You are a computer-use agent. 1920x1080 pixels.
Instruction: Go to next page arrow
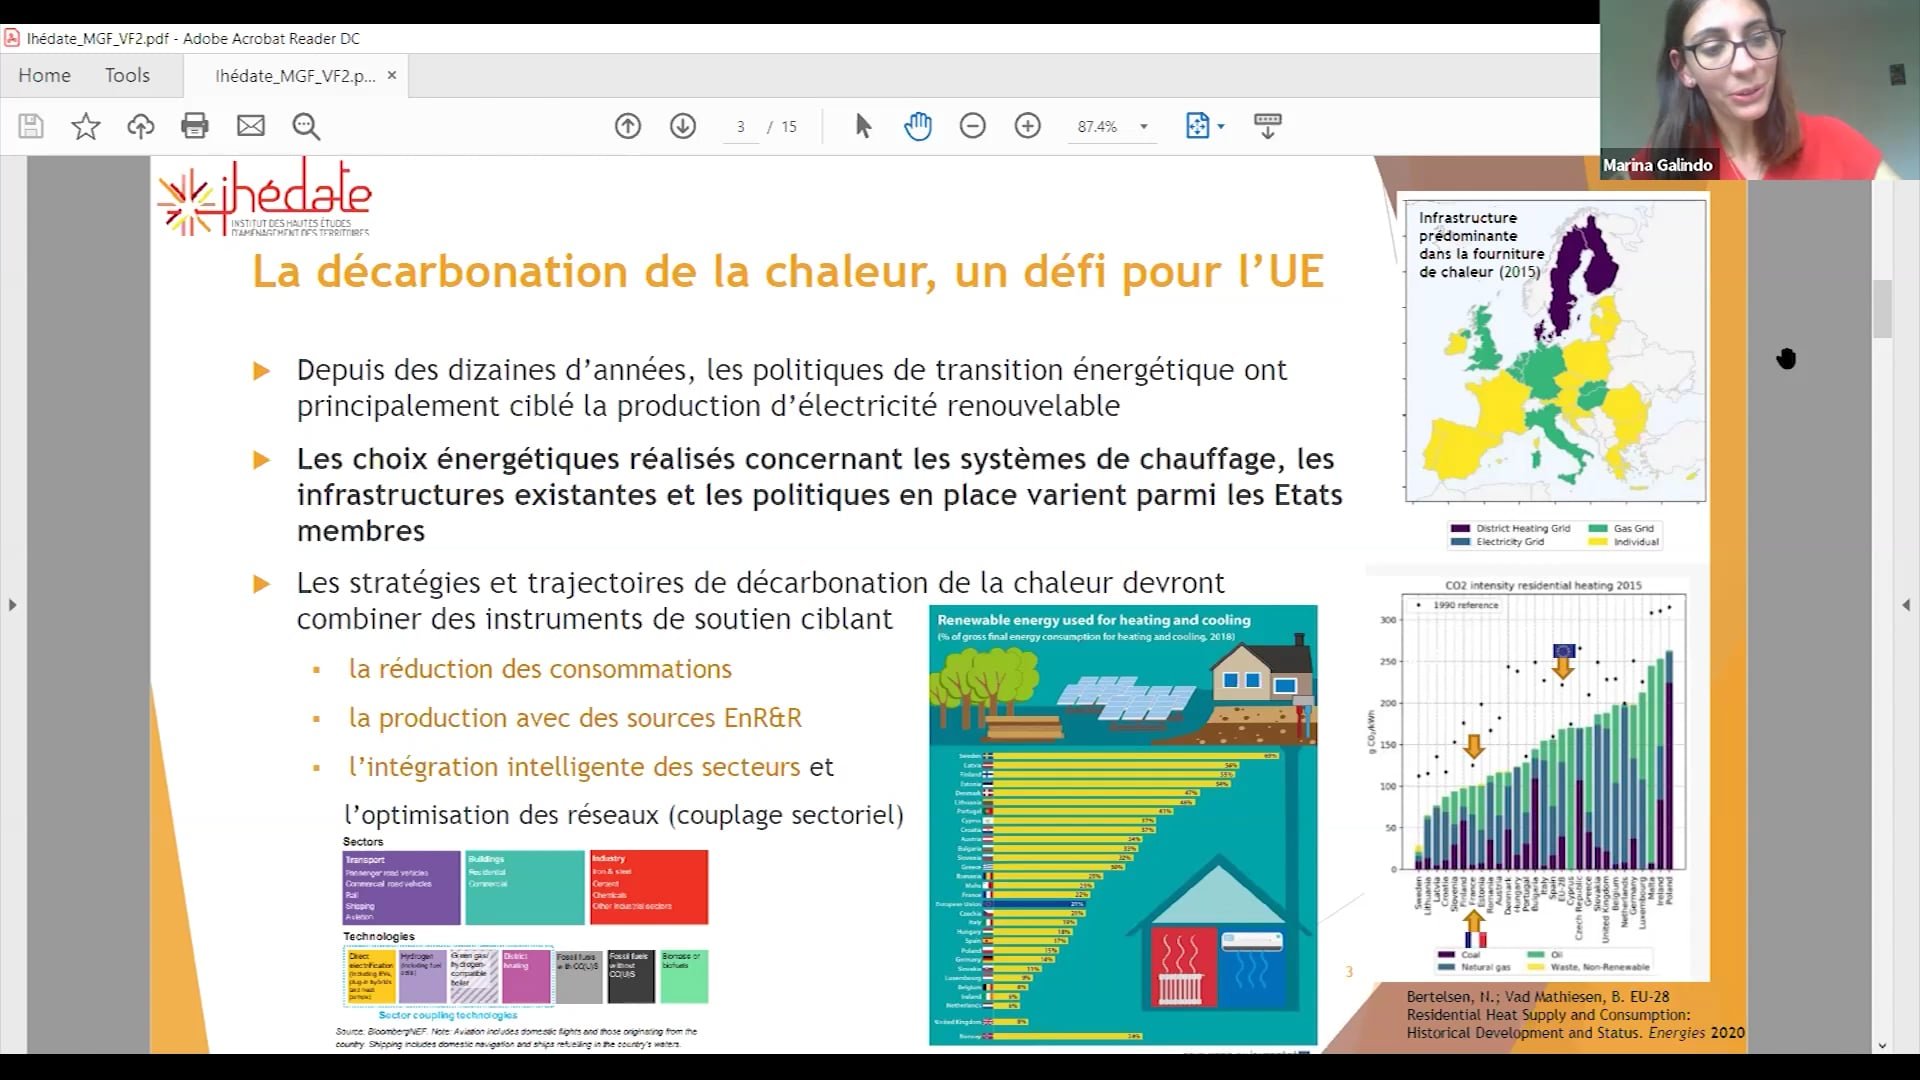tap(683, 126)
